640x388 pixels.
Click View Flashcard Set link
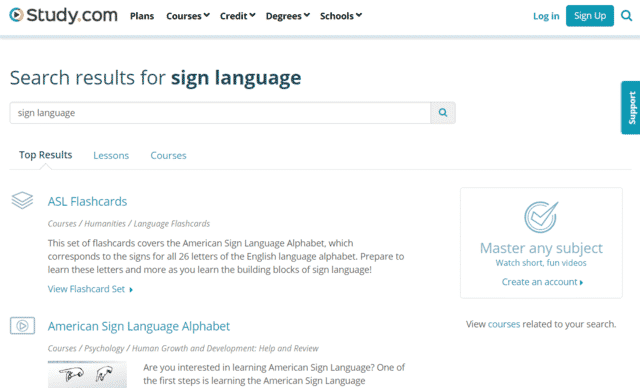pyautogui.click(x=90, y=289)
